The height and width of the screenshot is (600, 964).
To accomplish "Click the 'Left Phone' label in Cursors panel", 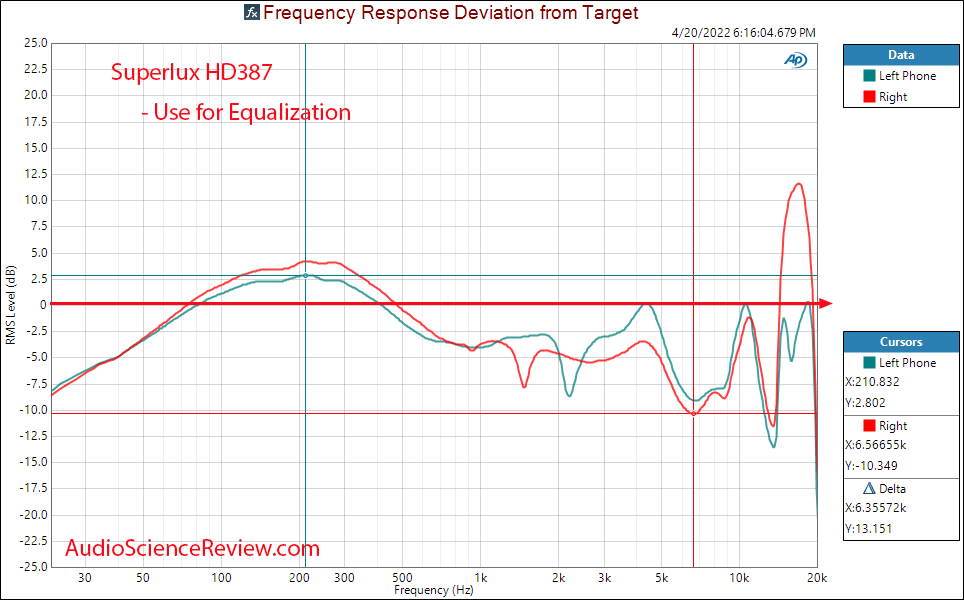I will click(x=907, y=363).
